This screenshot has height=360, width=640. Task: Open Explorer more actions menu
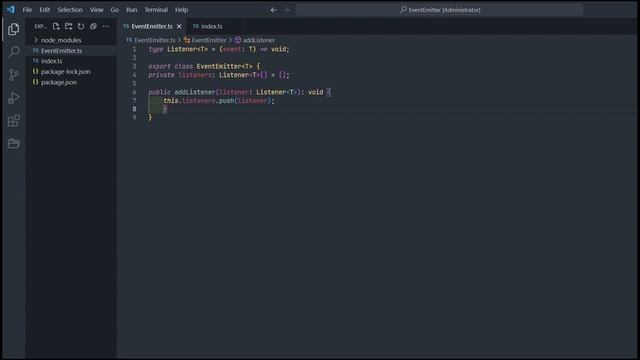pos(106,26)
